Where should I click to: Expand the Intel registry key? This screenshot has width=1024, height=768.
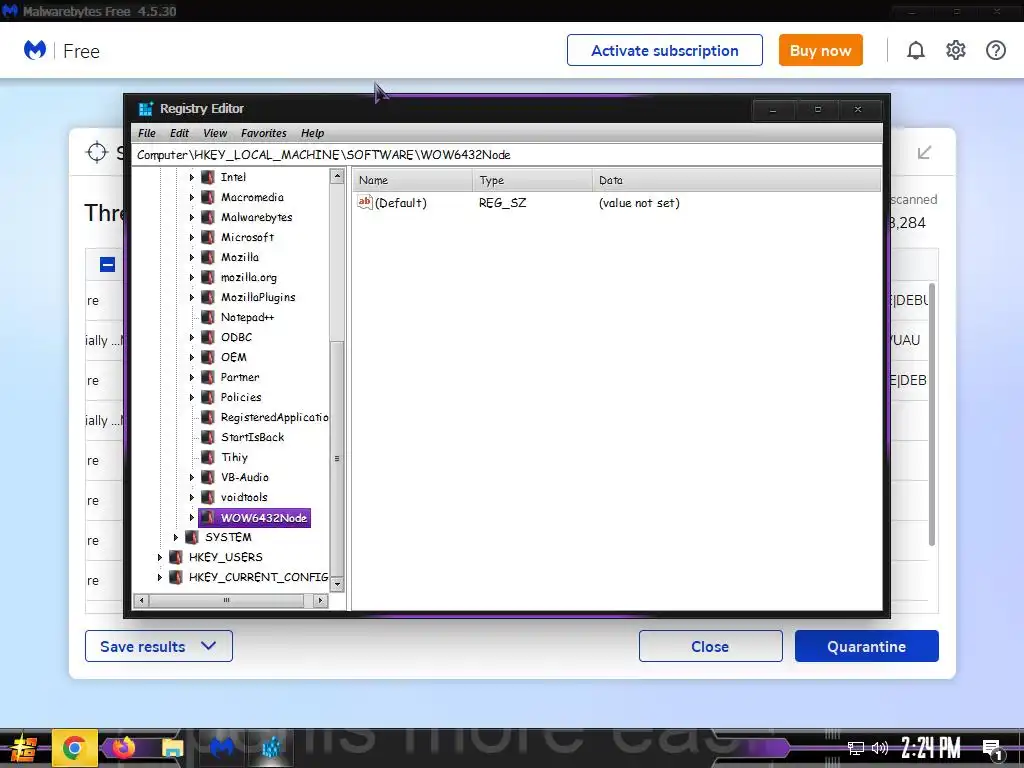191,177
